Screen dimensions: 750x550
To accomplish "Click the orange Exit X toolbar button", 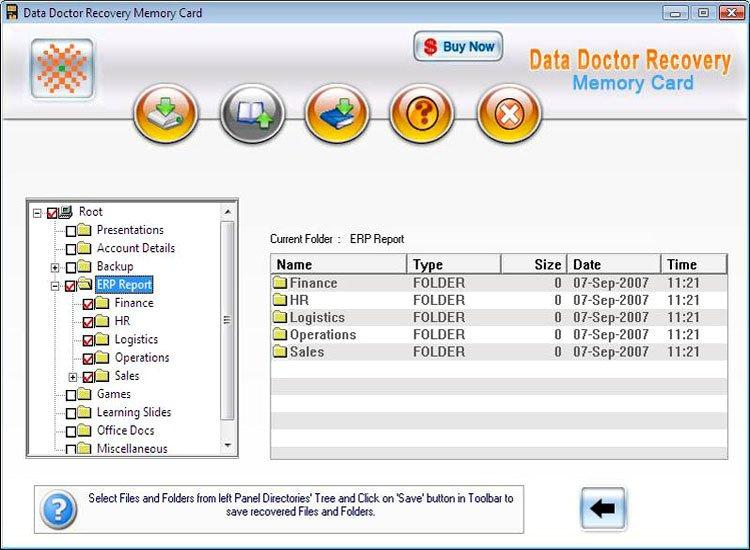I will [x=509, y=114].
